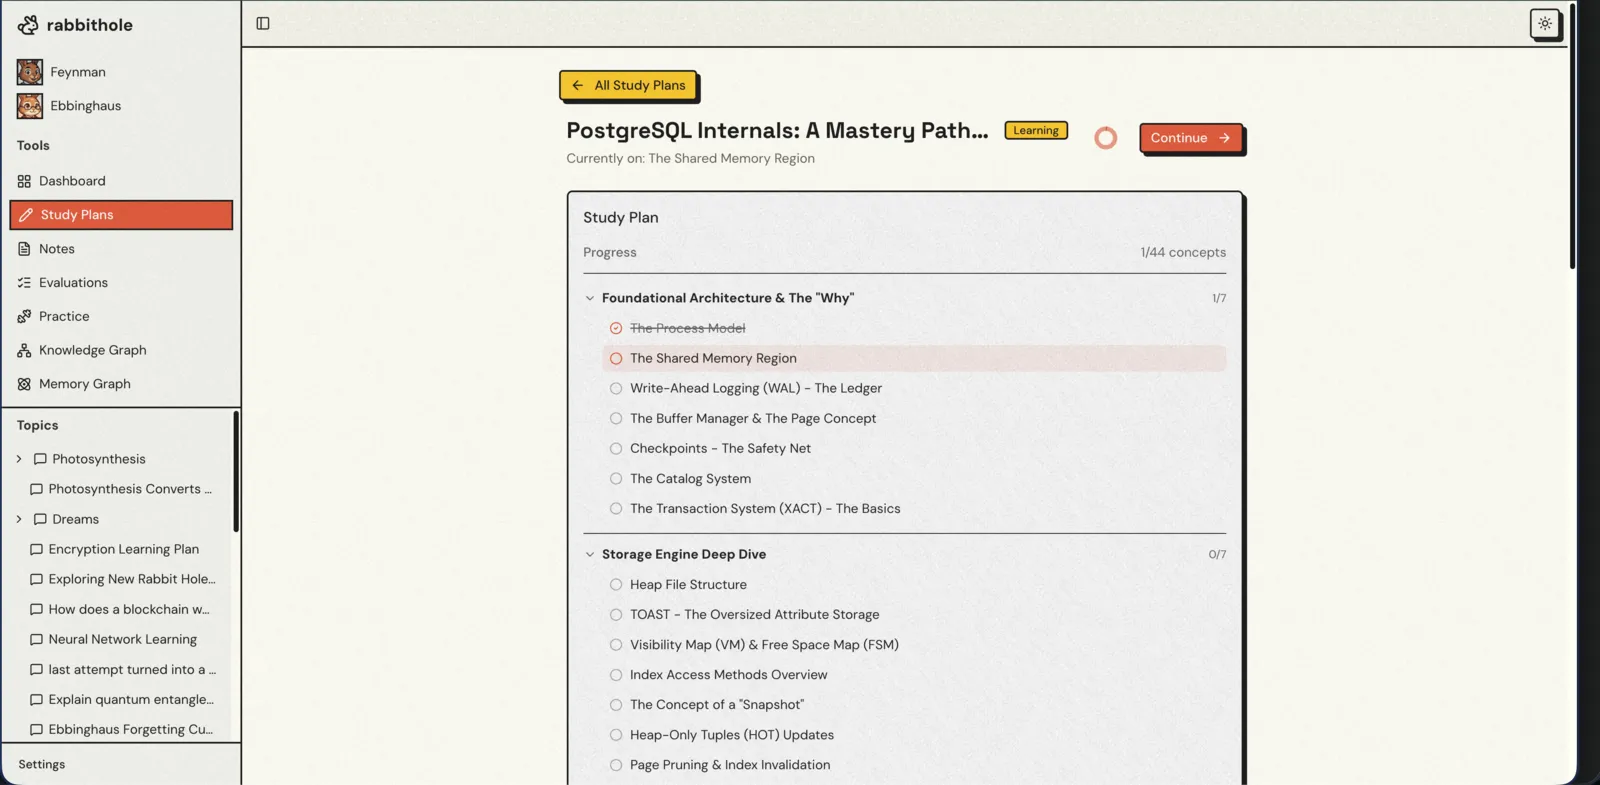The width and height of the screenshot is (1600, 785).
Task: Click the Photosynthesis chat icon
Action: pos(40,459)
